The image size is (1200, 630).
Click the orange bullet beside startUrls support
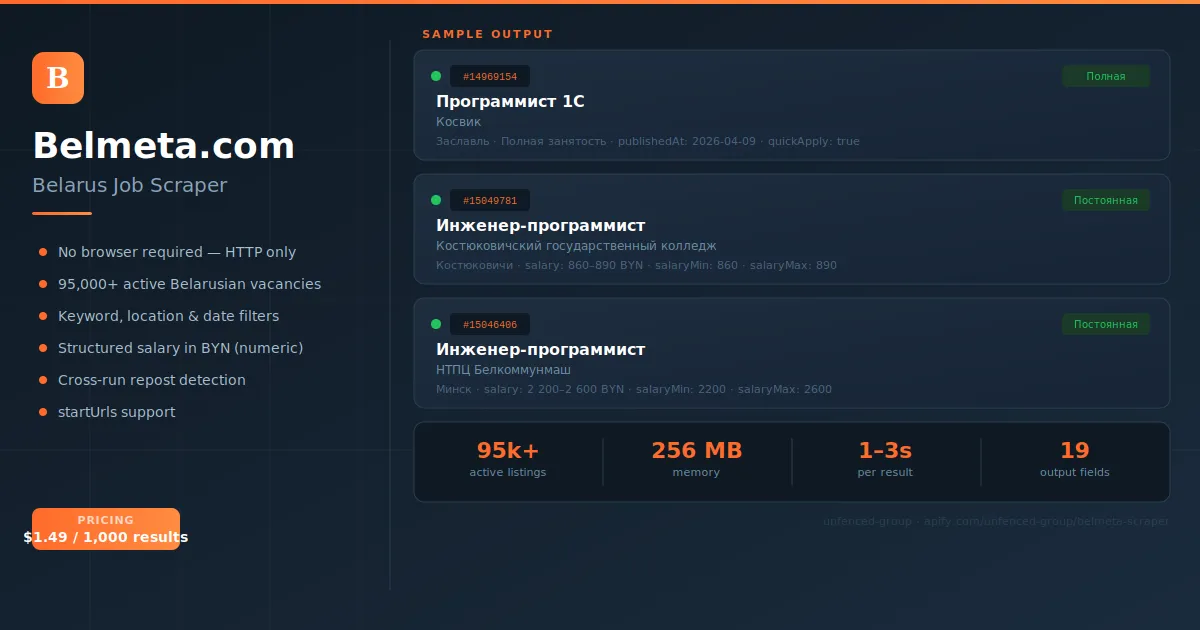(x=43, y=412)
